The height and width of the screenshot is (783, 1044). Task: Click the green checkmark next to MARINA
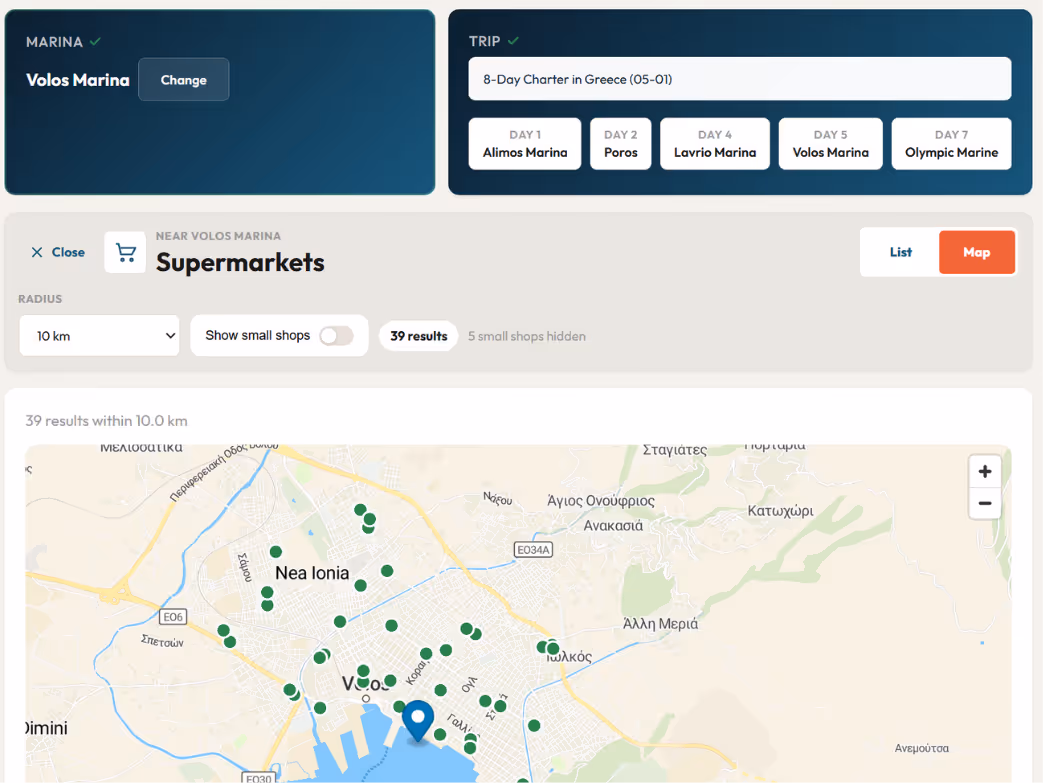pyautogui.click(x=95, y=41)
